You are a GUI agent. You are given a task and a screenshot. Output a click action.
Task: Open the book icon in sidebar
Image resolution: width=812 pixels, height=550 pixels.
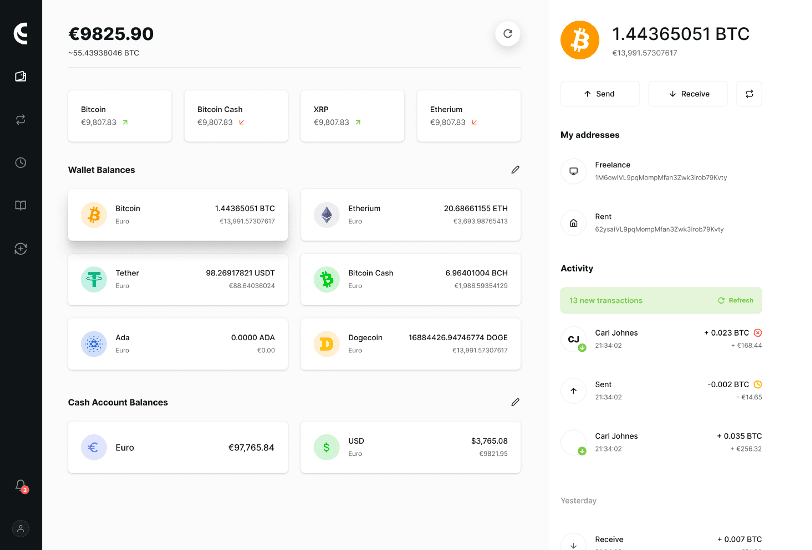20,205
